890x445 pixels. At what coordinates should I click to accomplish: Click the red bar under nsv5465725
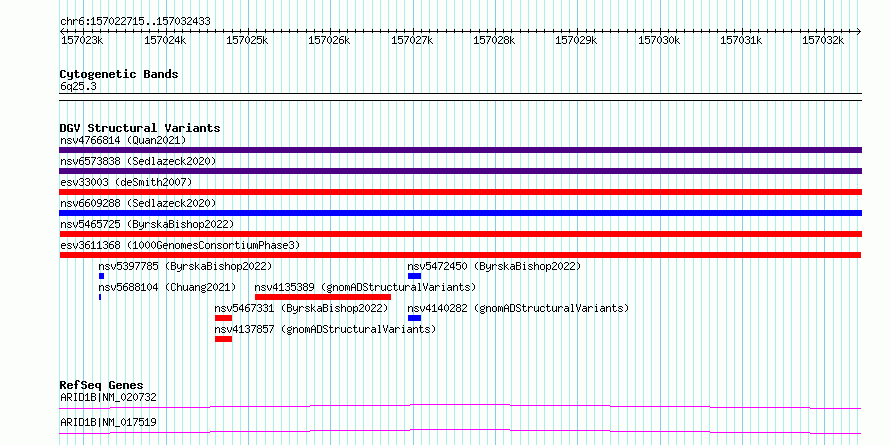point(460,234)
